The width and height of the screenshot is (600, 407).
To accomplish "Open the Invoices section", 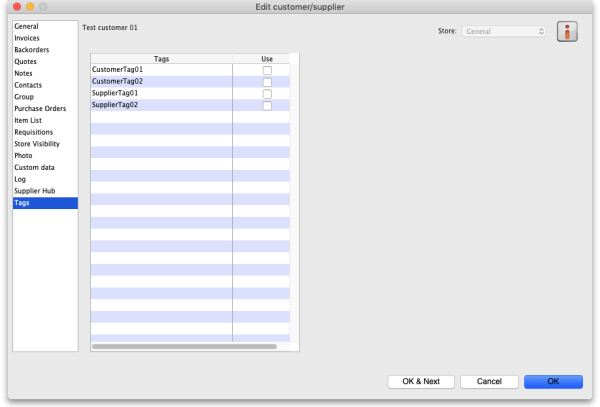I will [x=27, y=38].
